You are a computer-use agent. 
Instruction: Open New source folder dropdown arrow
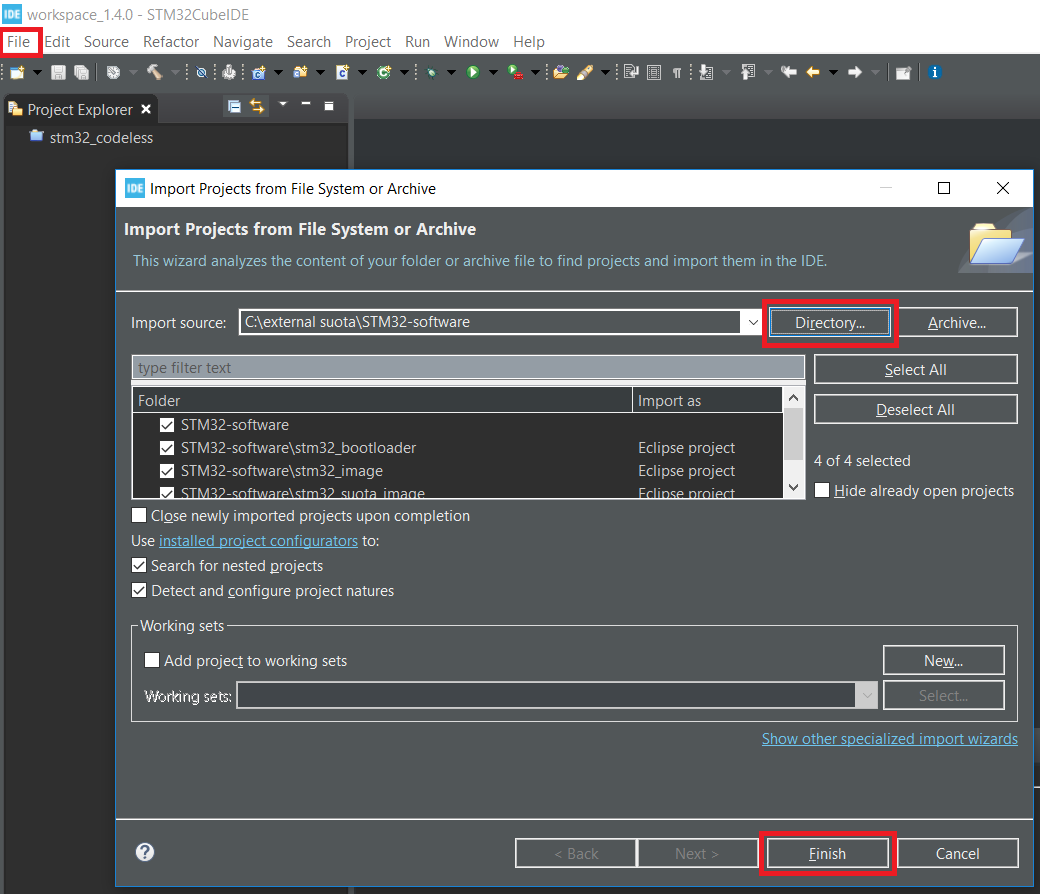320,72
